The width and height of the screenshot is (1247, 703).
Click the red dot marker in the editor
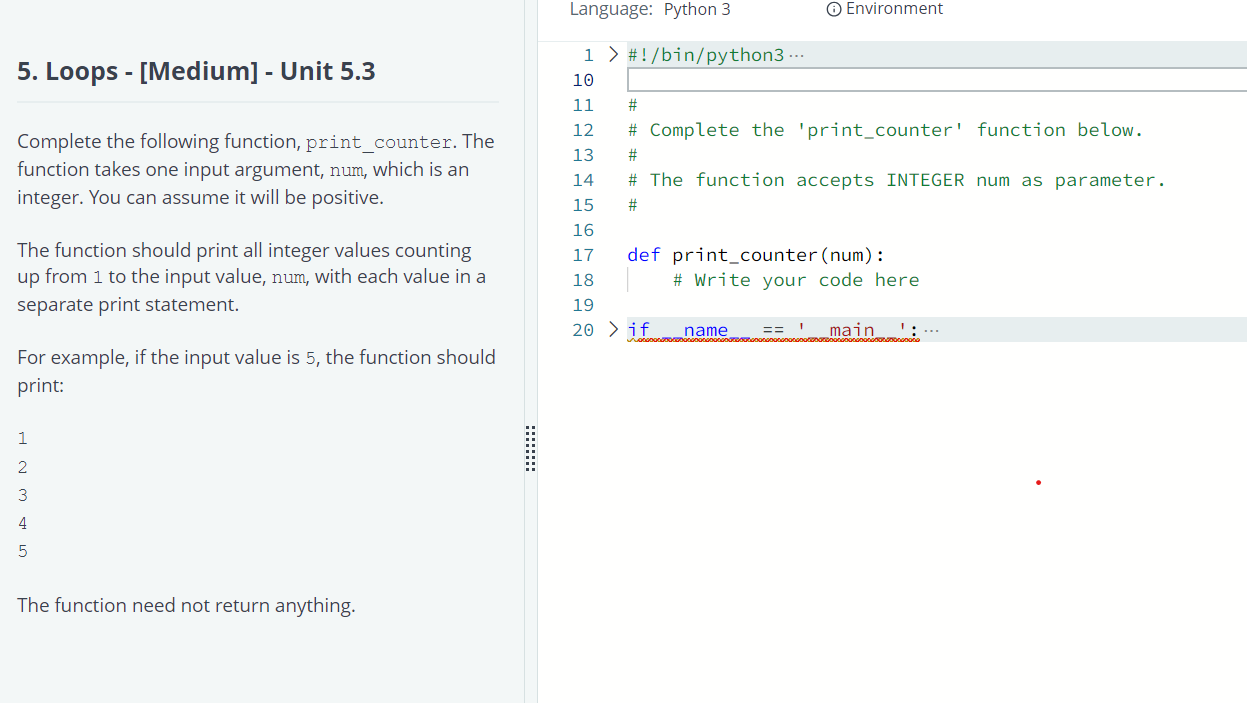(x=1038, y=482)
